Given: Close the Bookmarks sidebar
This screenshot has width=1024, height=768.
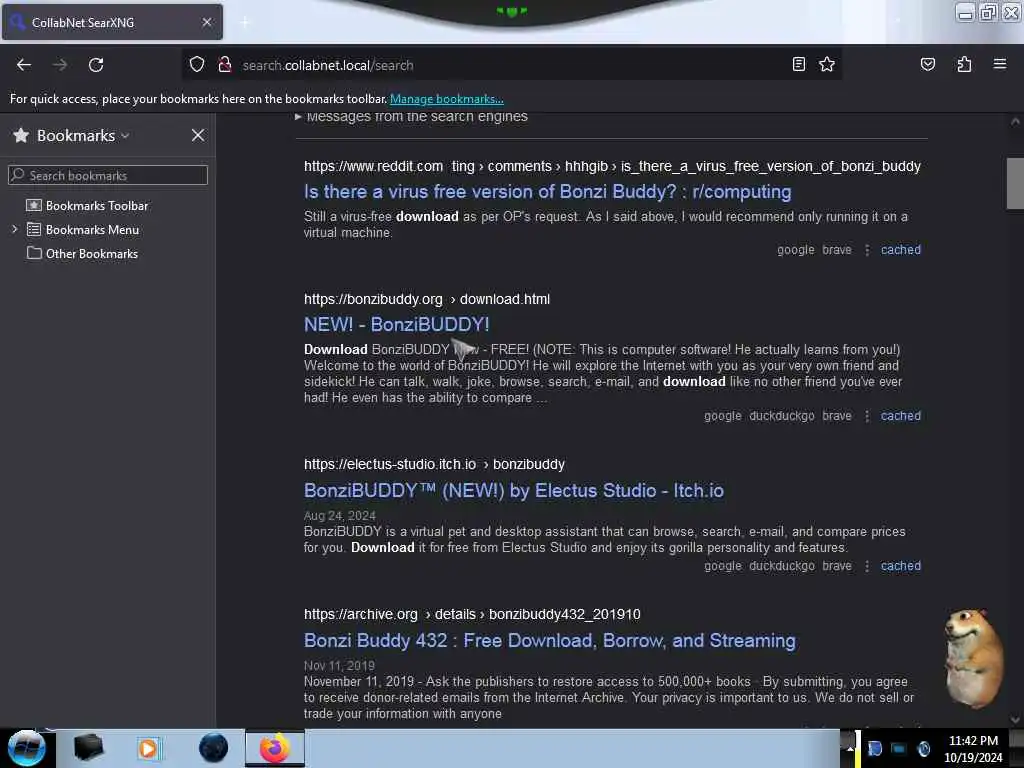Looking at the screenshot, I should click(198, 135).
